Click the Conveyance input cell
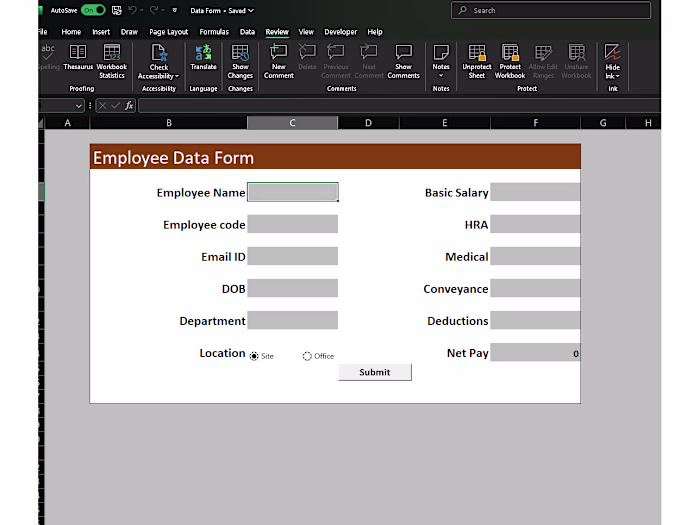700x525 pixels. [x=535, y=288]
